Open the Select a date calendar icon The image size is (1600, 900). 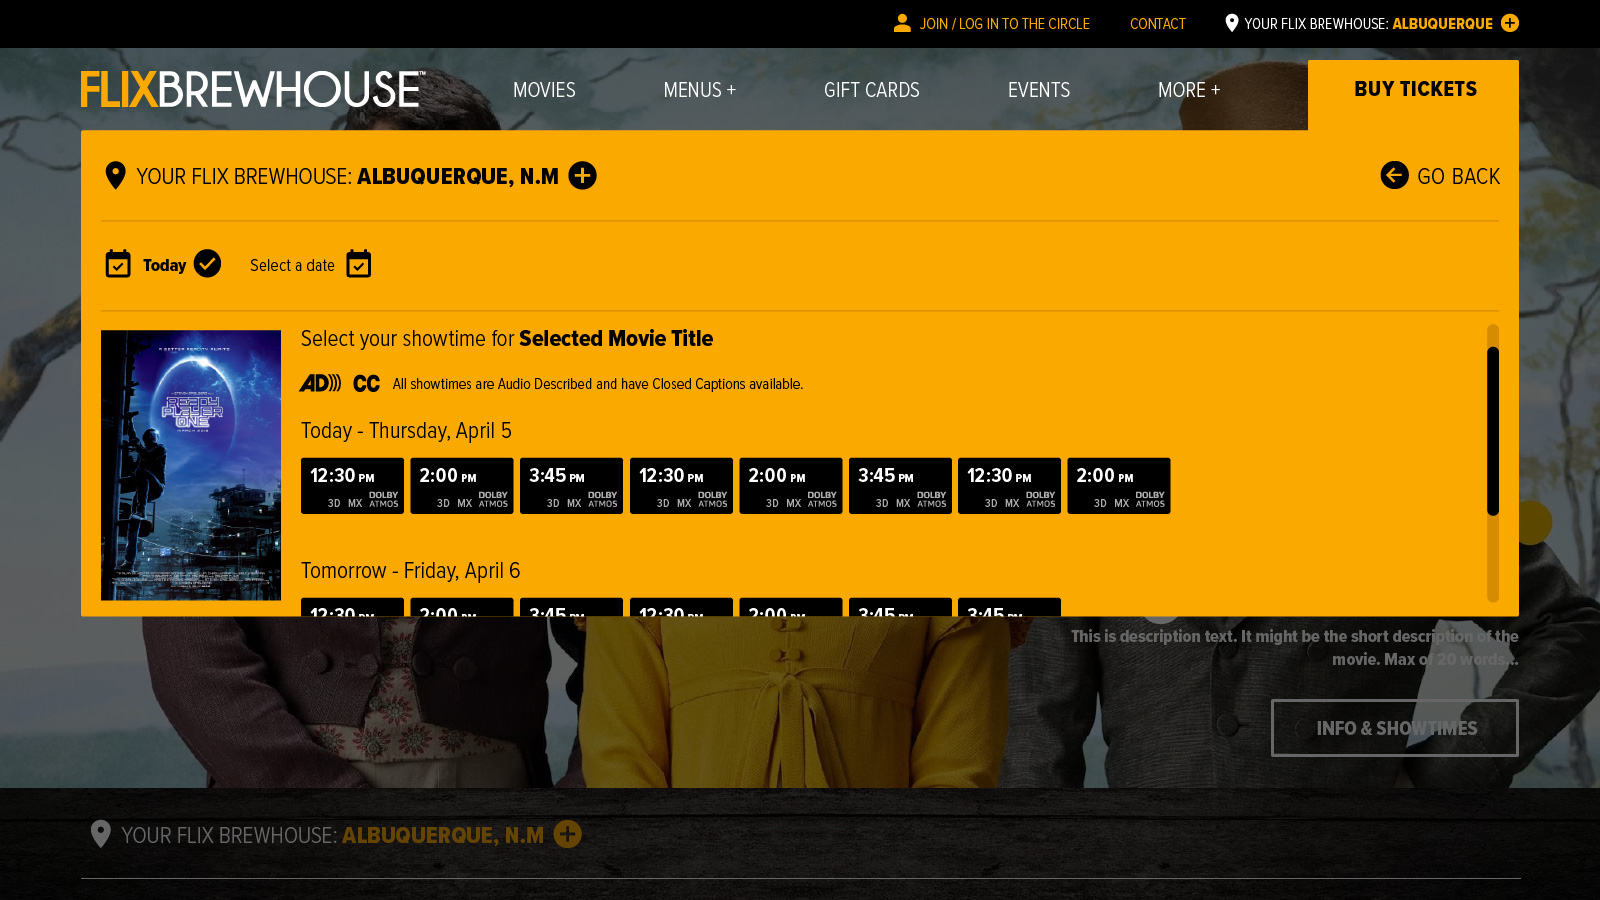click(358, 264)
